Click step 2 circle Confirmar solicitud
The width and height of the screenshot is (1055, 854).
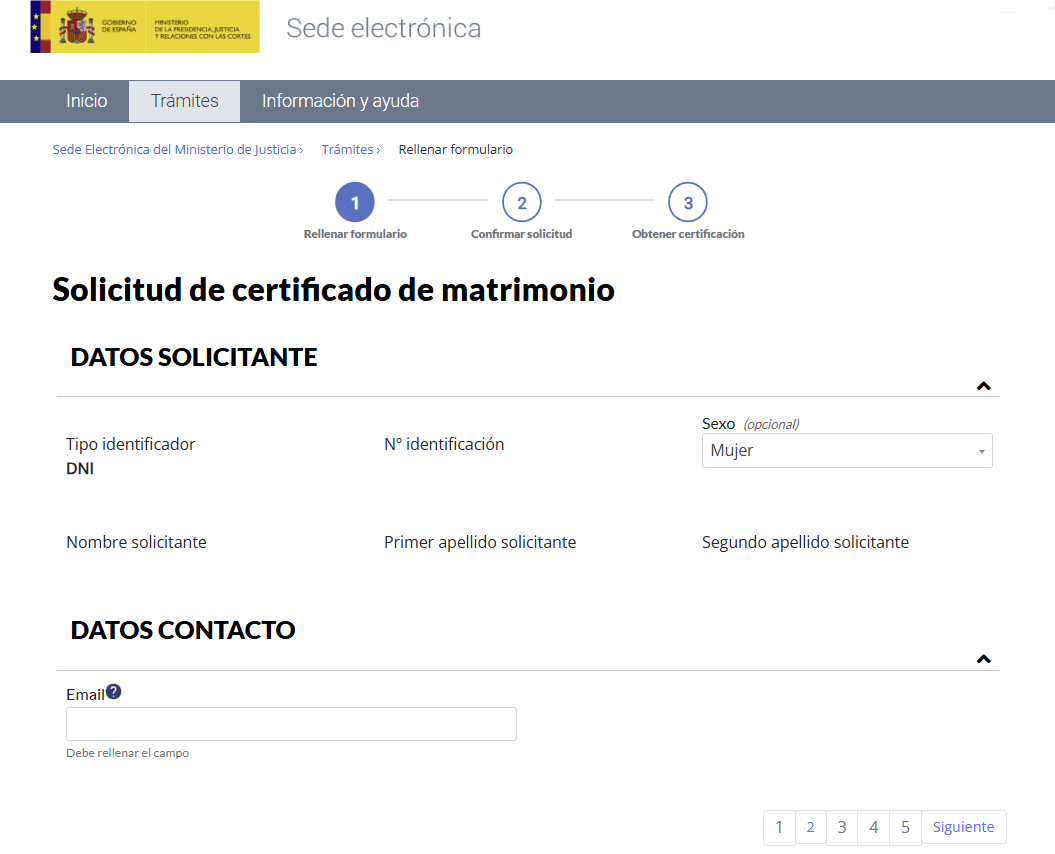point(522,201)
